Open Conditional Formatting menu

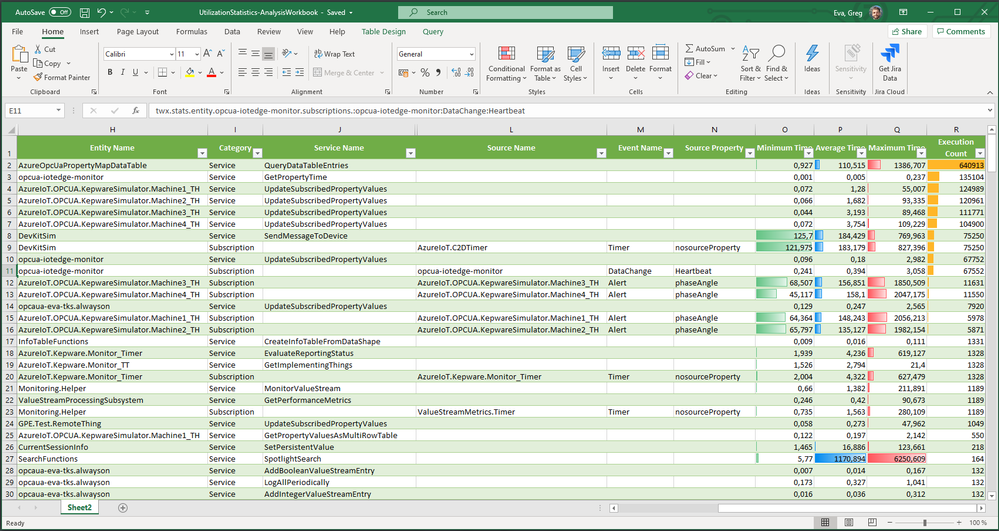[x=507, y=64]
